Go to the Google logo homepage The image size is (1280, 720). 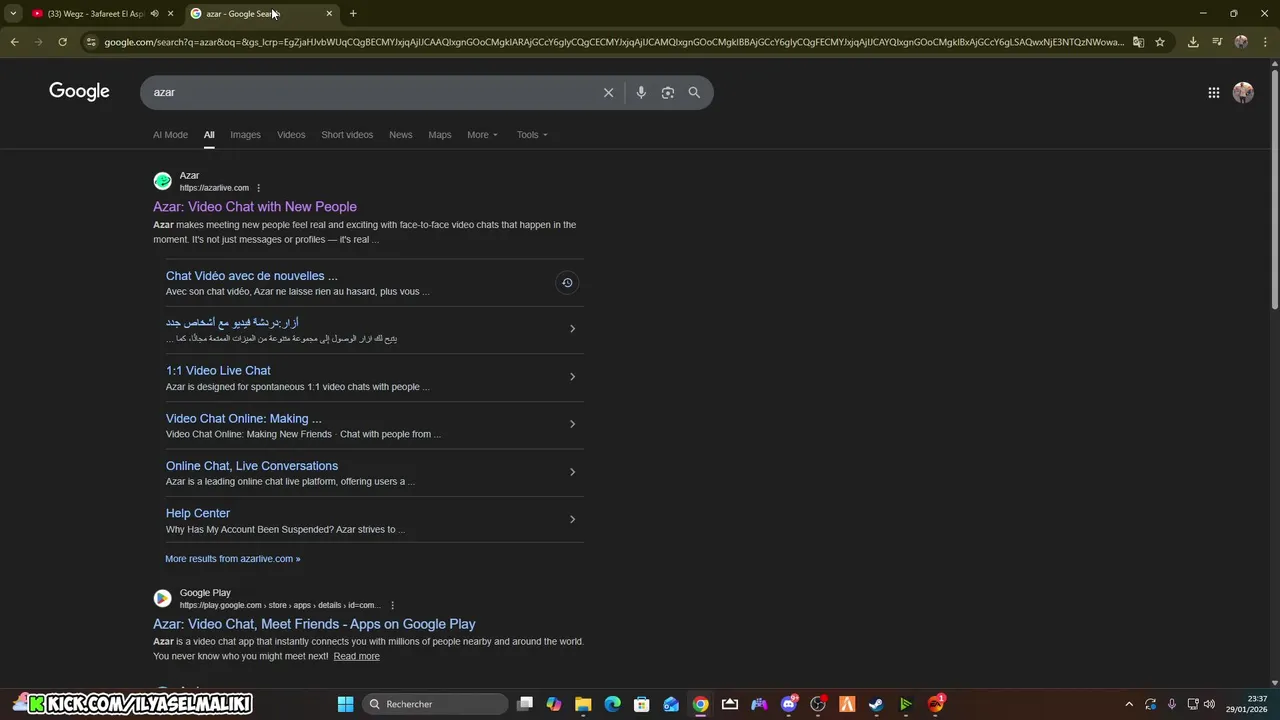79,91
